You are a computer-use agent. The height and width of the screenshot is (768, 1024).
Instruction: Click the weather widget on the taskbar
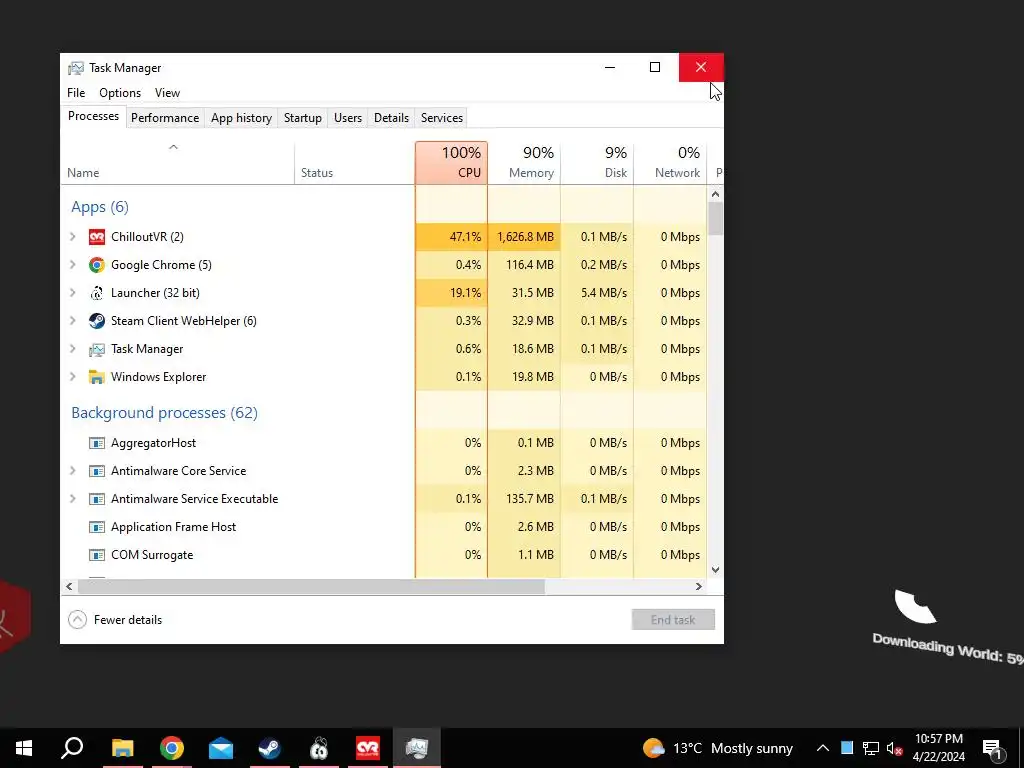tap(717, 748)
